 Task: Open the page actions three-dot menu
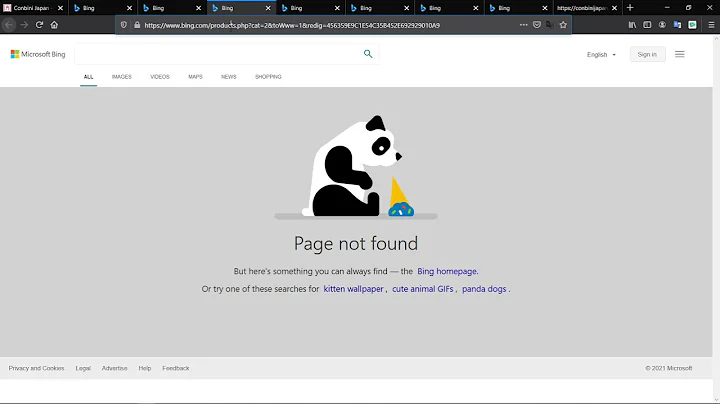point(523,25)
